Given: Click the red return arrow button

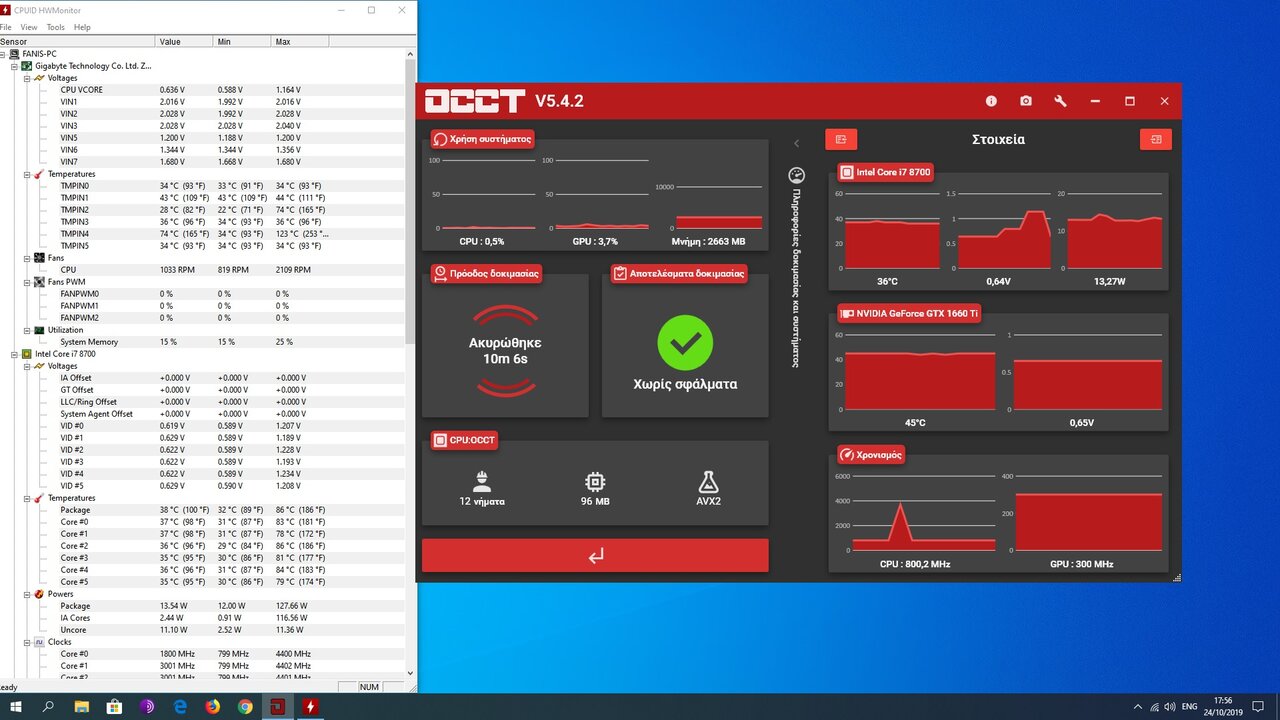Looking at the screenshot, I should click(x=595, y=555).
